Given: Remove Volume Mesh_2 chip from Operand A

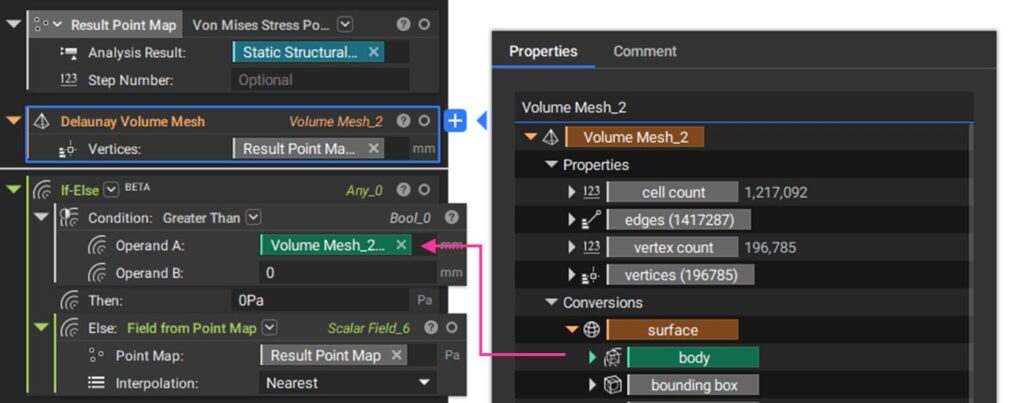Looking at the screenshot, I should (x=402, y=245).
